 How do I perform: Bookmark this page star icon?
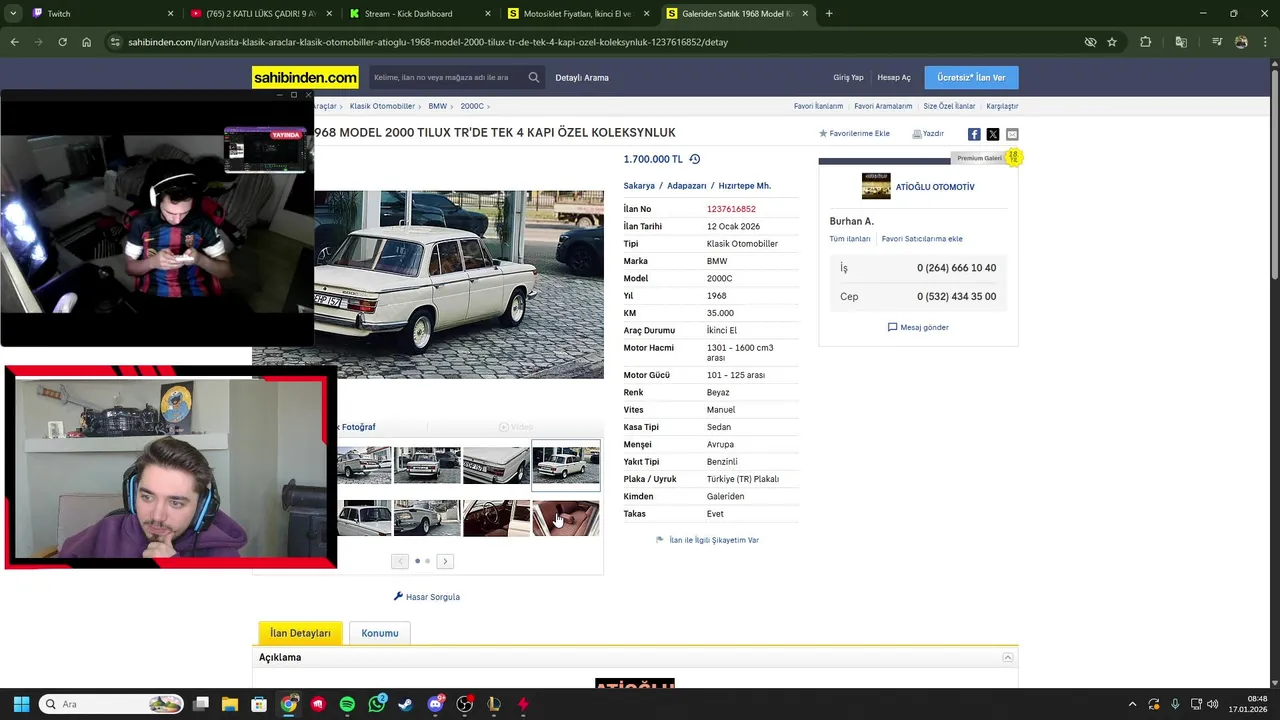(x=1112, y=42)
